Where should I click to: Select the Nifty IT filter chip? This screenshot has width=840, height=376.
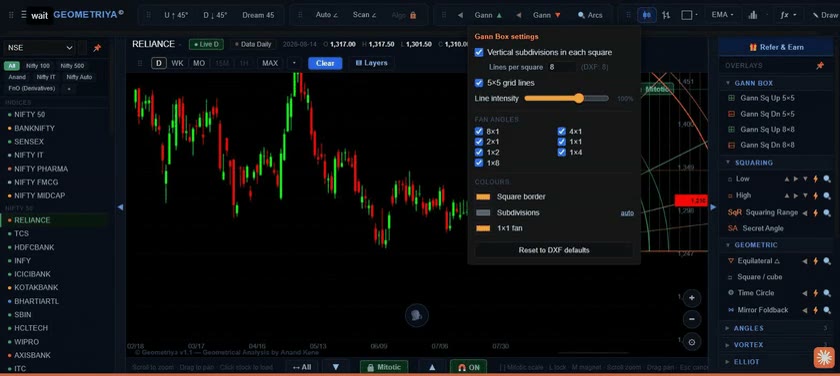coord(46,77)
